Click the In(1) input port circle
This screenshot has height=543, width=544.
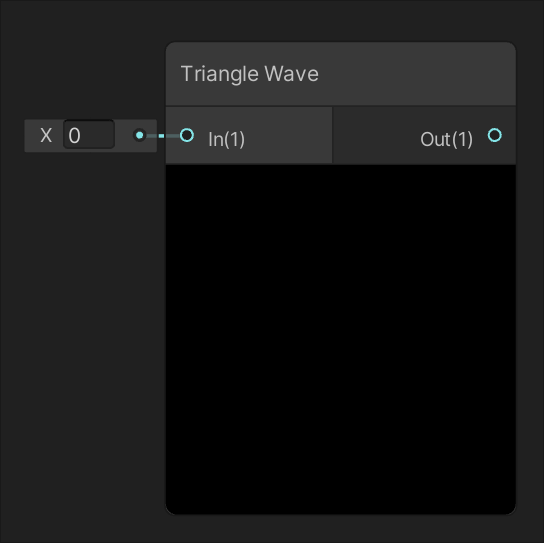point(187,135)
